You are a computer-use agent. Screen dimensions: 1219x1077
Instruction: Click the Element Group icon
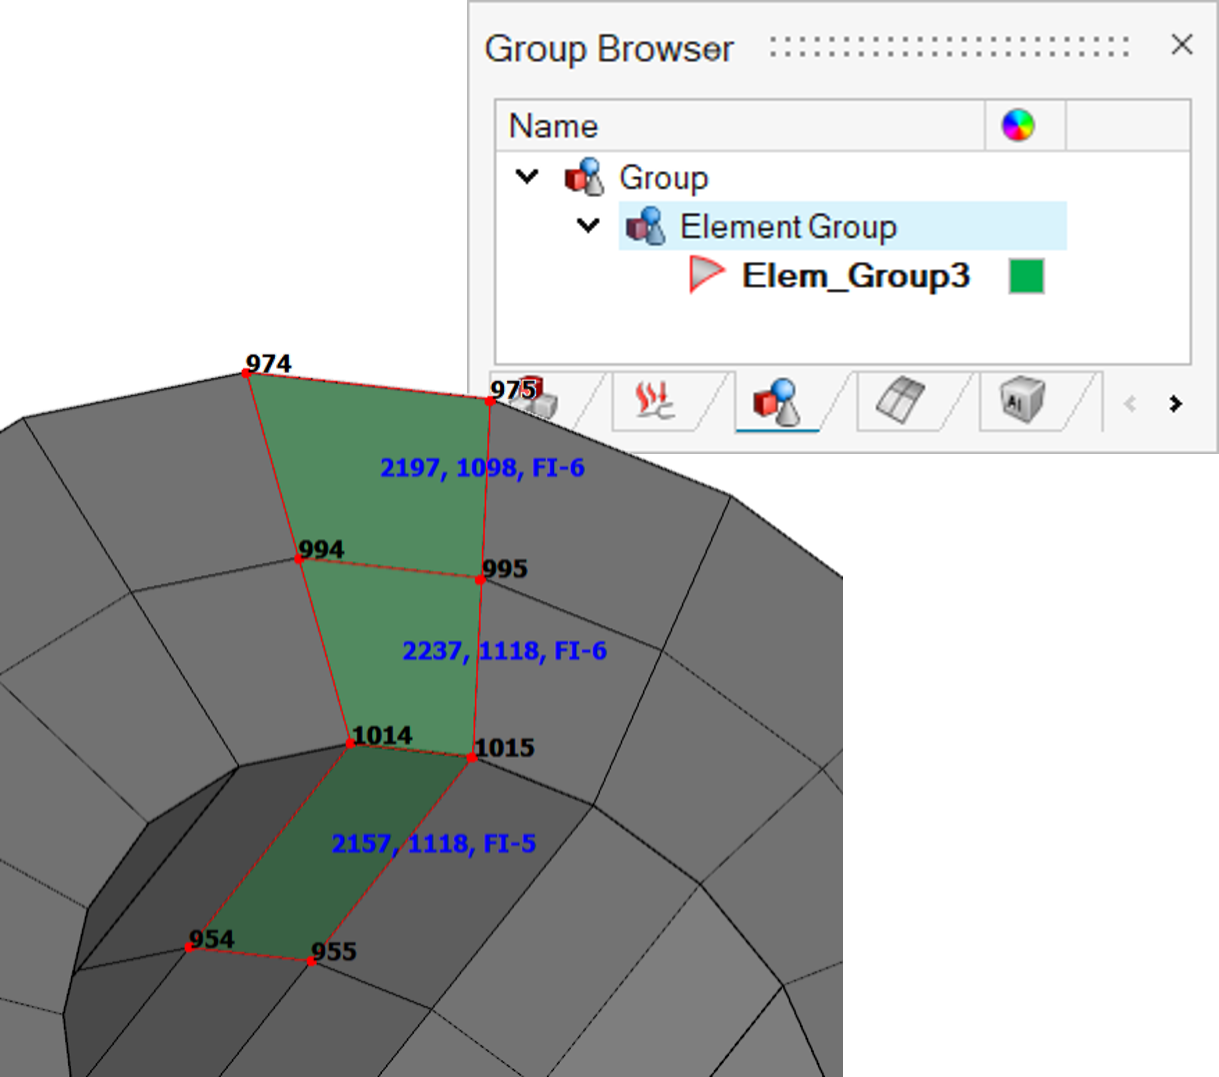point(646,226)
